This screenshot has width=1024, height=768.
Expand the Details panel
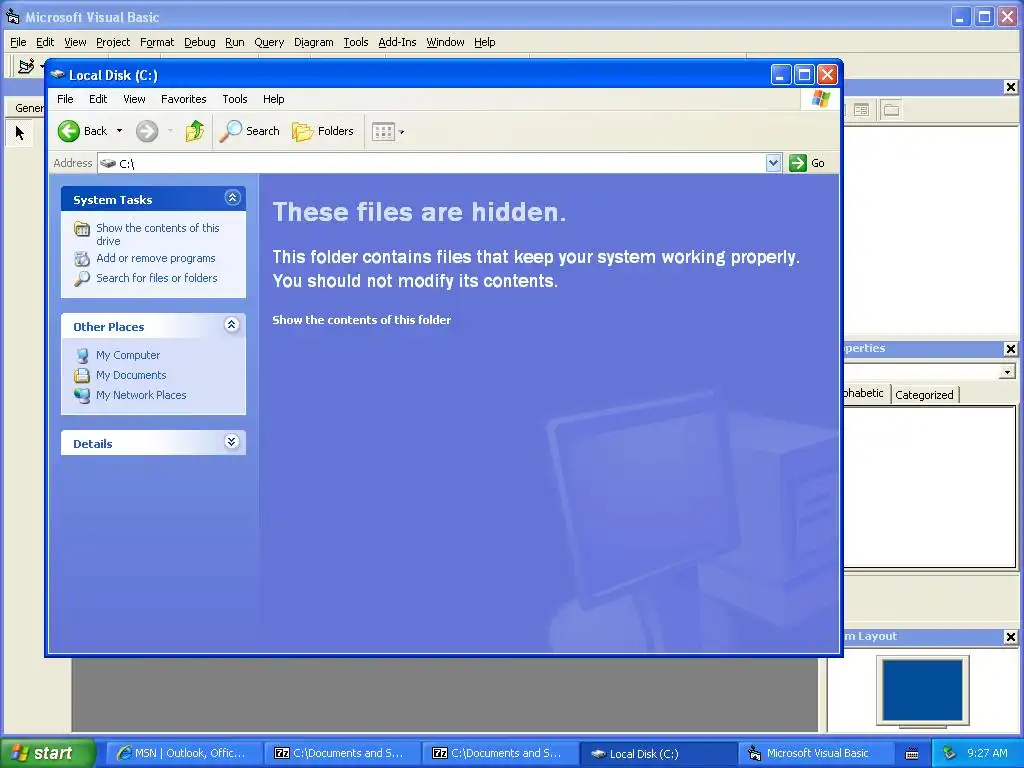(x=232, y=442)
